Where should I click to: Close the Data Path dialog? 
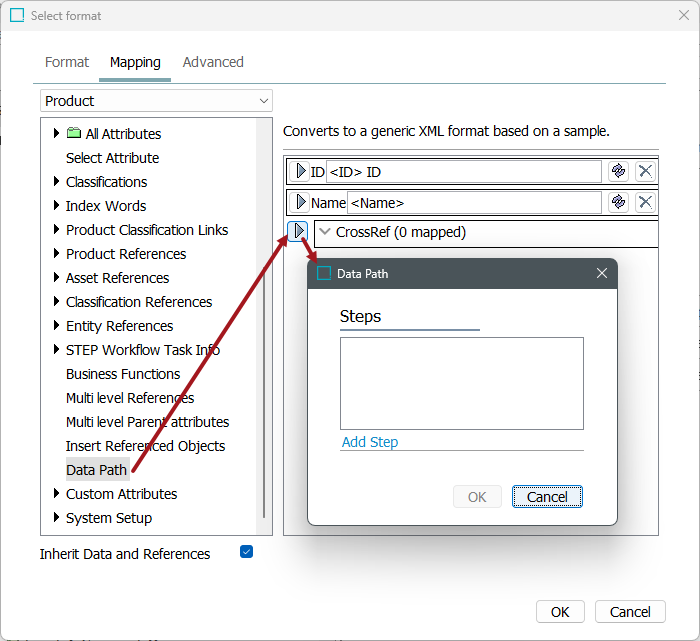(x=602, y=273)
